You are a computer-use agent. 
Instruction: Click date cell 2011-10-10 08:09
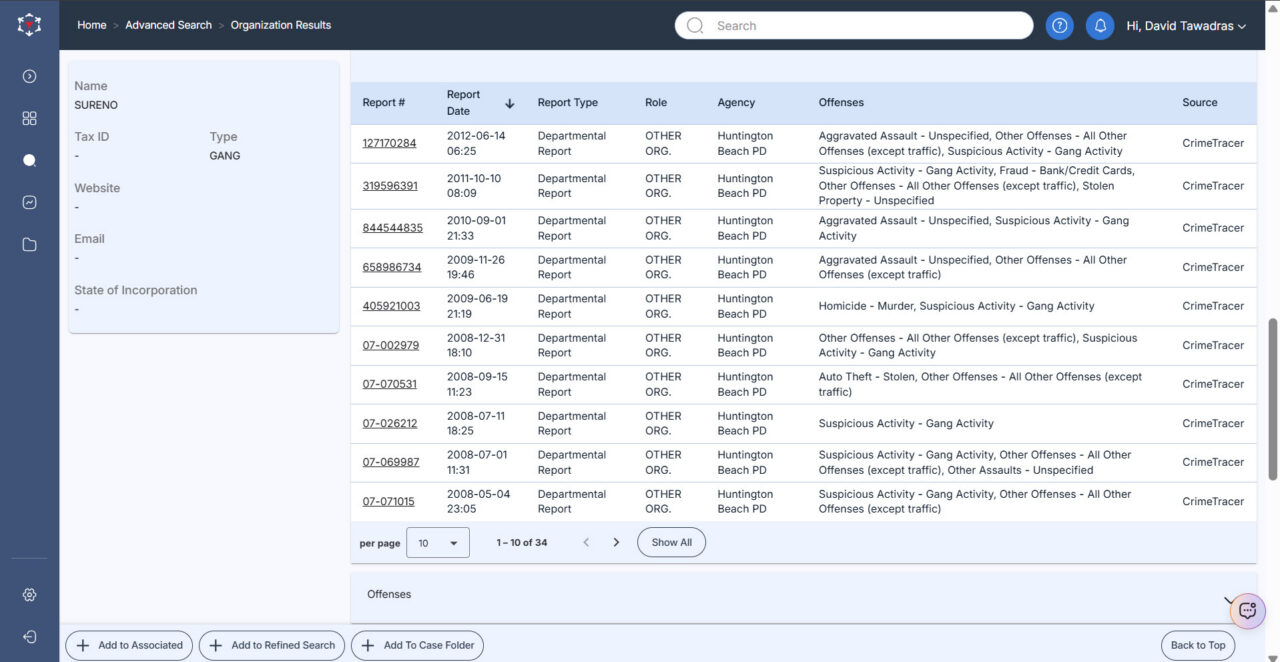click(474, 186)
